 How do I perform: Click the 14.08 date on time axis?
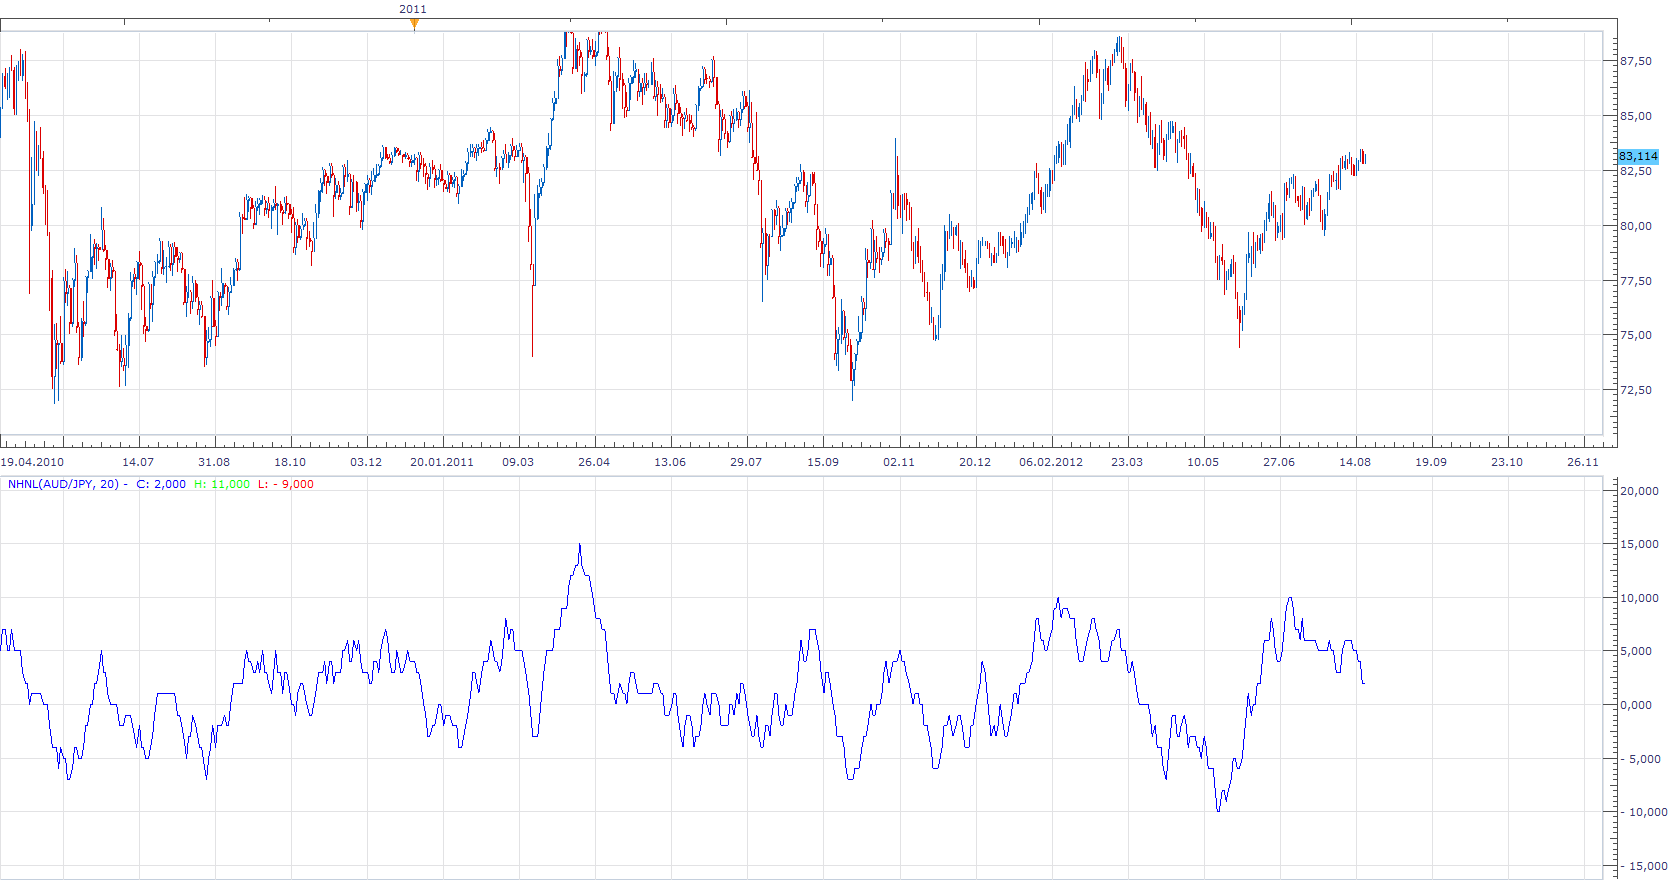[1355, 462]
